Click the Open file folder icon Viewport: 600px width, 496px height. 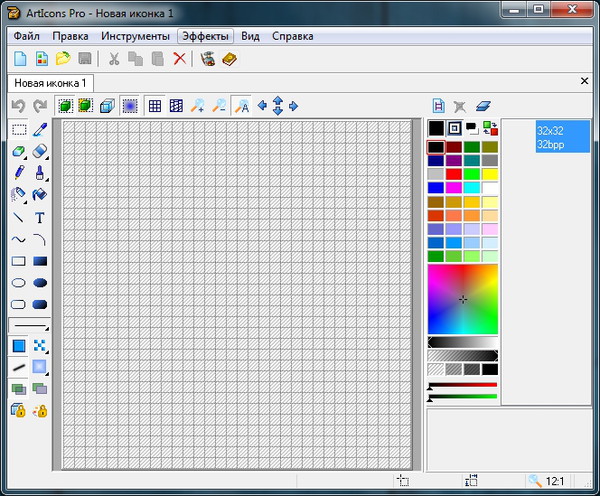click(x=64, y=59)
